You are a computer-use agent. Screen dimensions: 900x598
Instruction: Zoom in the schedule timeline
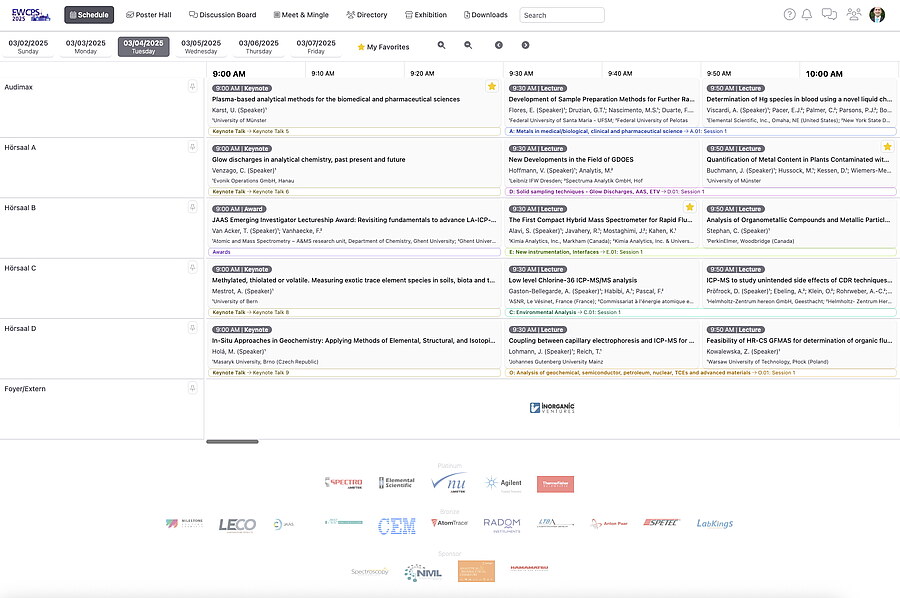pyautogui.click(x=441, y=45)
